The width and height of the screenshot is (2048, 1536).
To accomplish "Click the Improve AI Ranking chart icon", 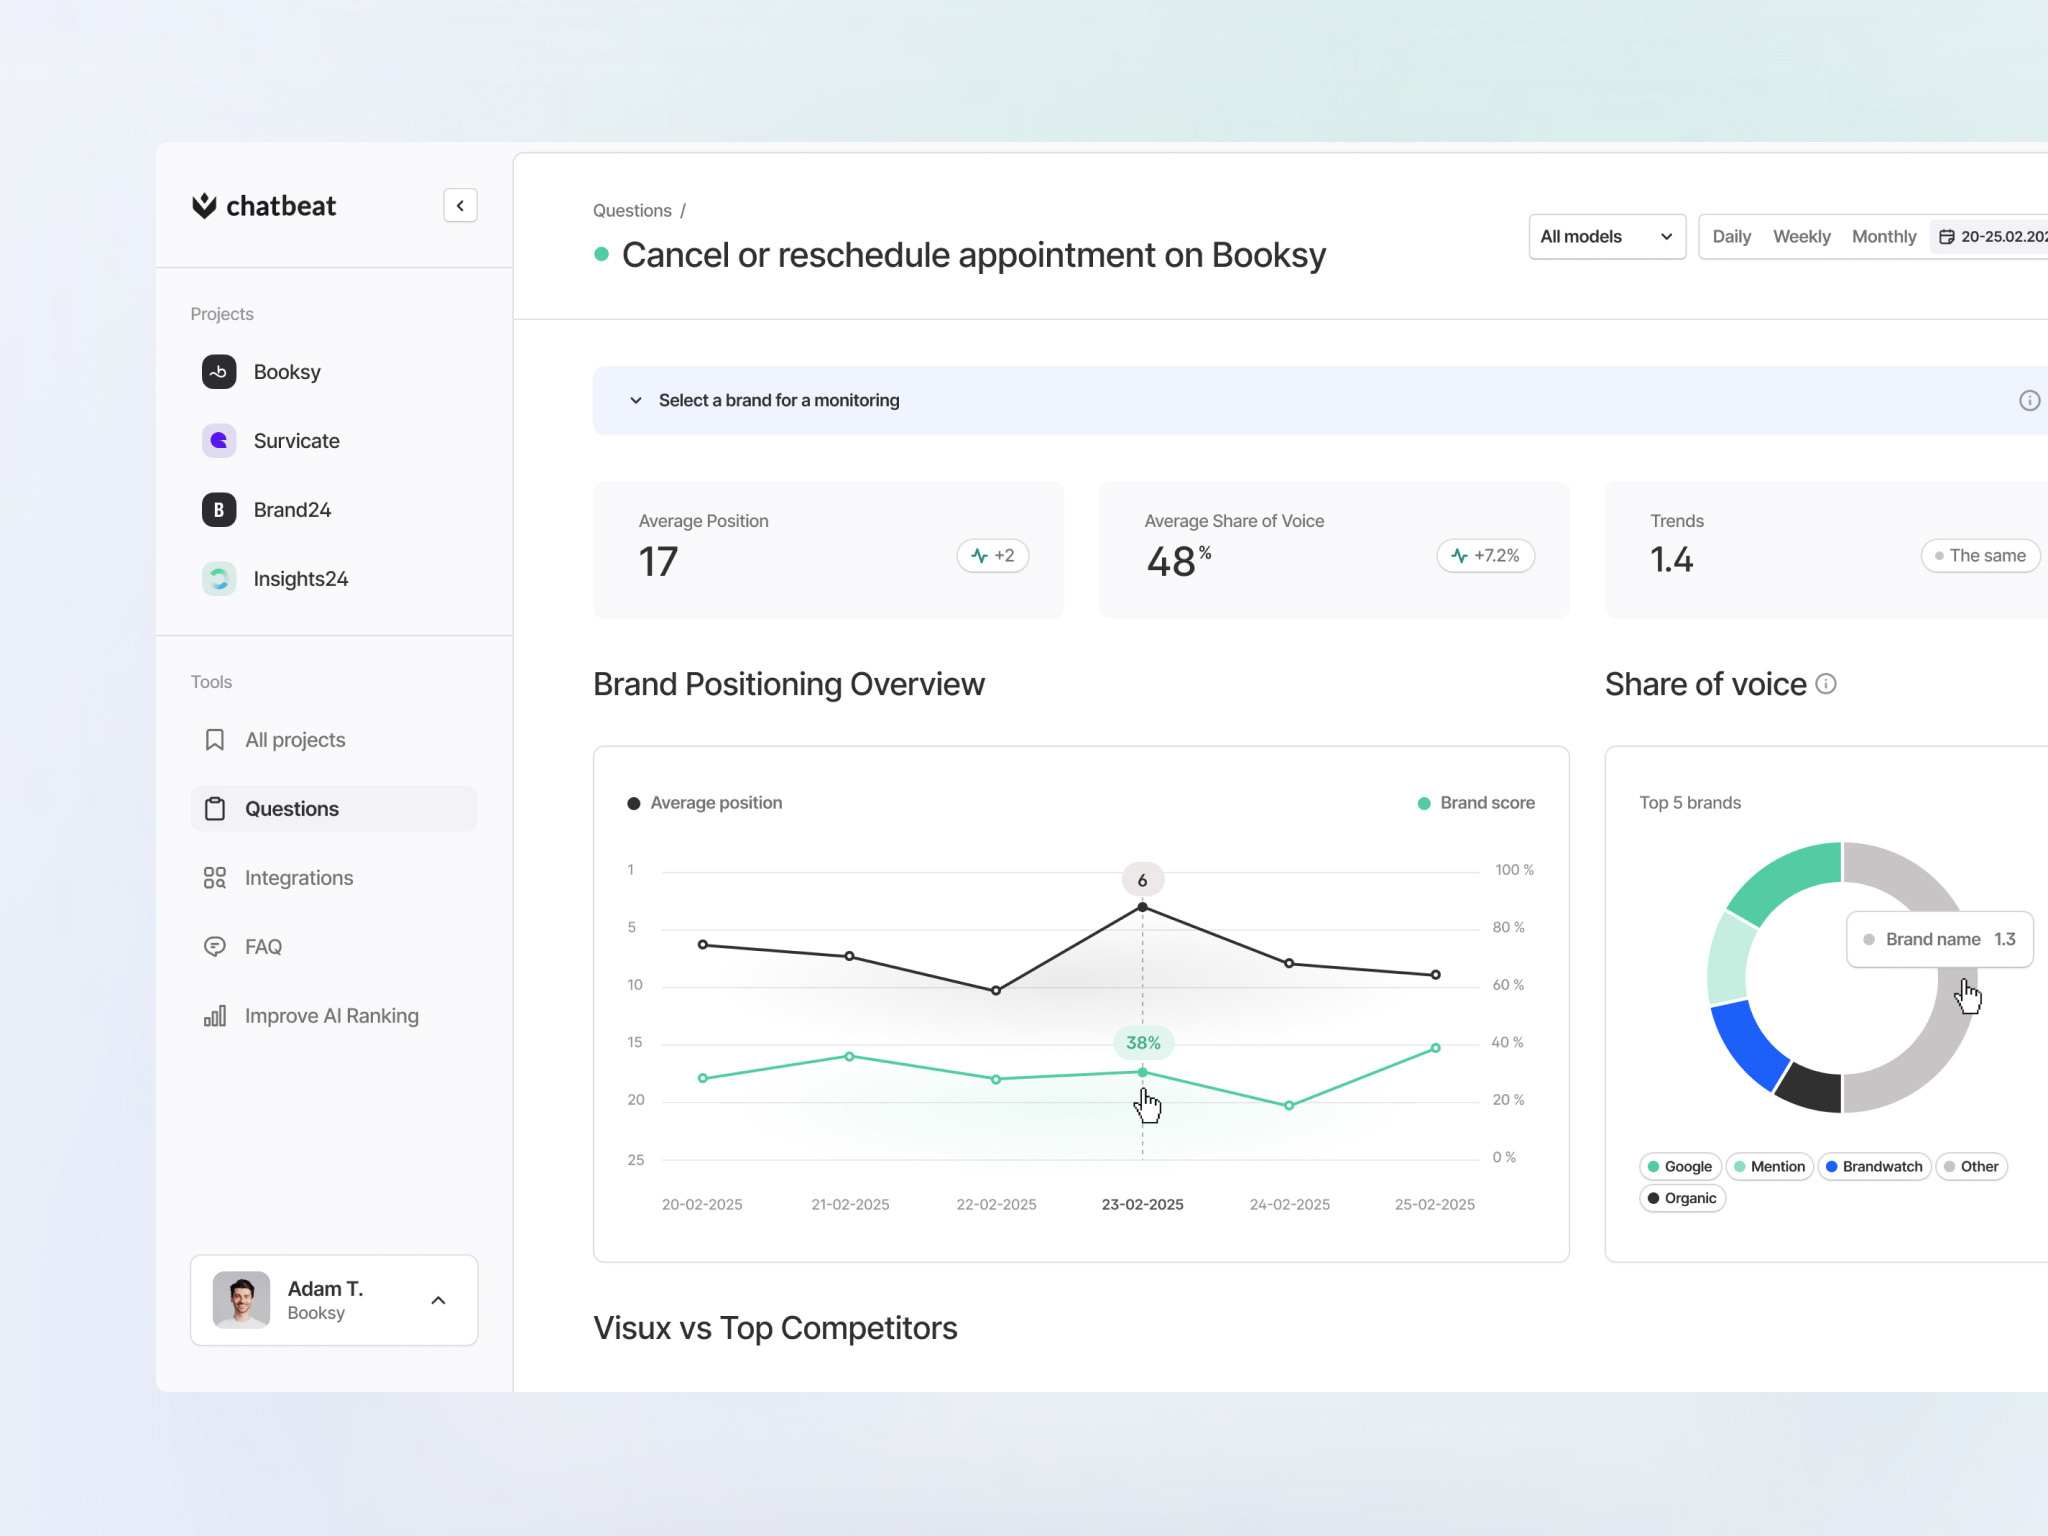I will click(214, 1016).
